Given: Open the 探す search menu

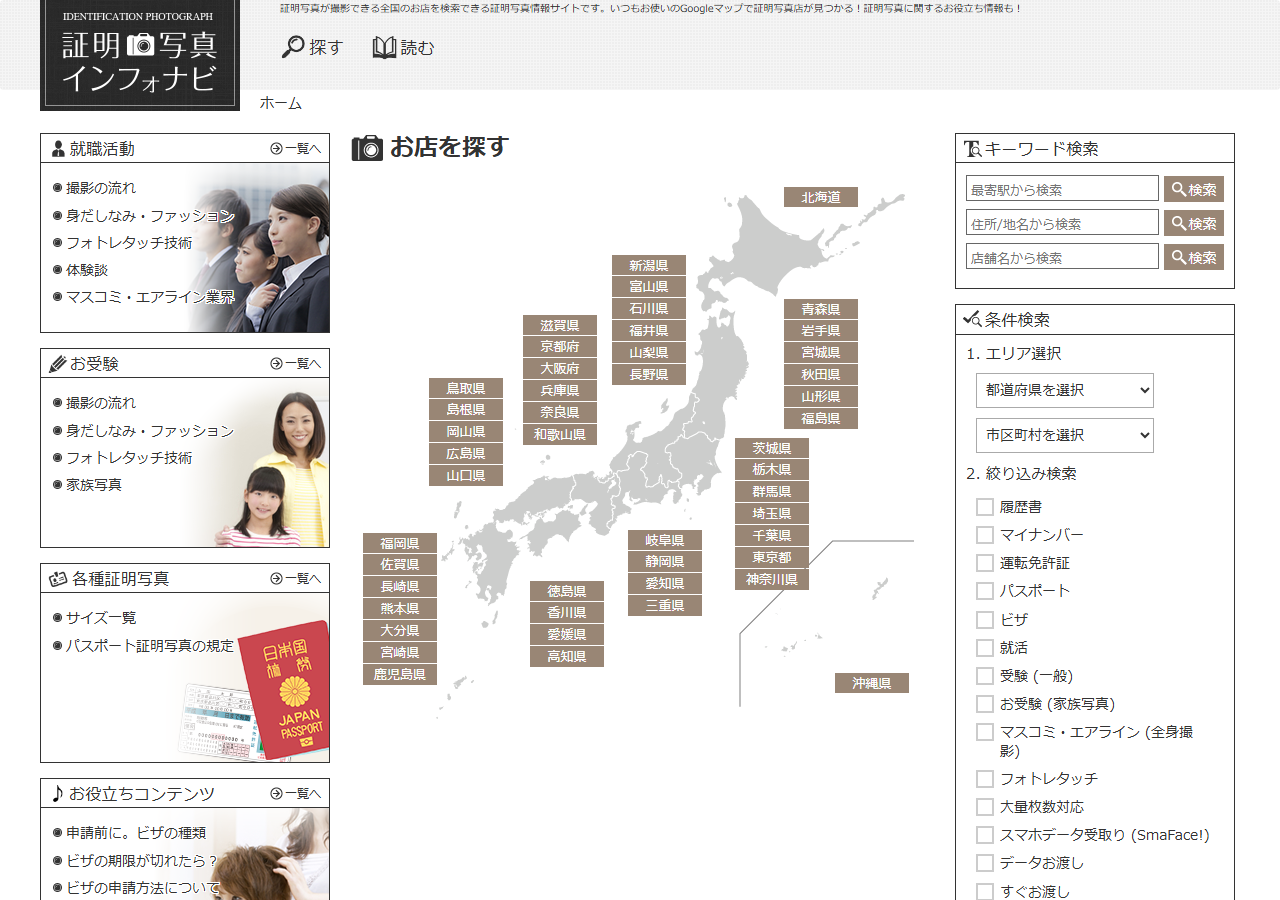Looking at the screenshot, I should [x=312, y=47].
